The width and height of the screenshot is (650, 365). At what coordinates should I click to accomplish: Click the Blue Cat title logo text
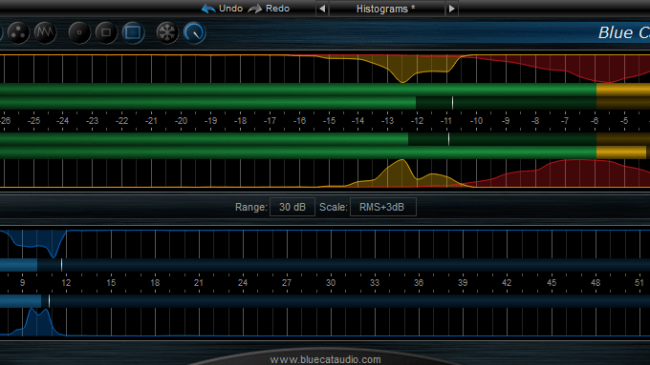click(623, 33)
